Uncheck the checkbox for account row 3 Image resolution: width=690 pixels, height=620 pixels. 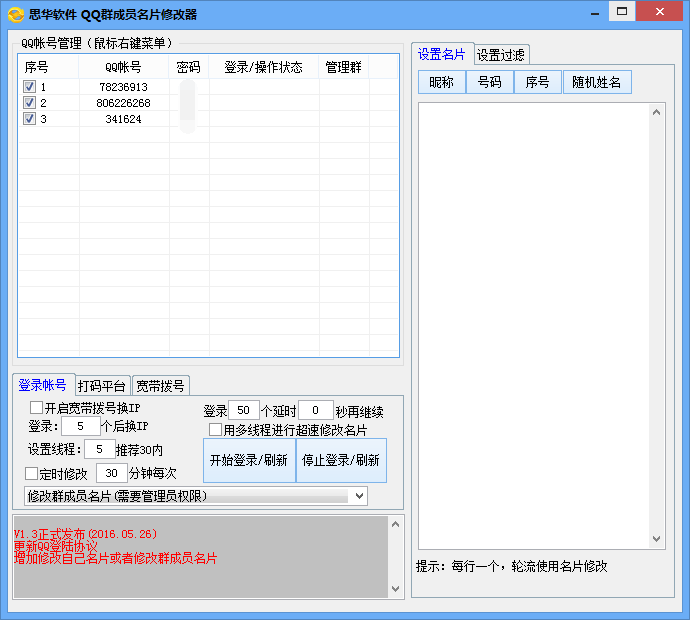pos(29,119)
